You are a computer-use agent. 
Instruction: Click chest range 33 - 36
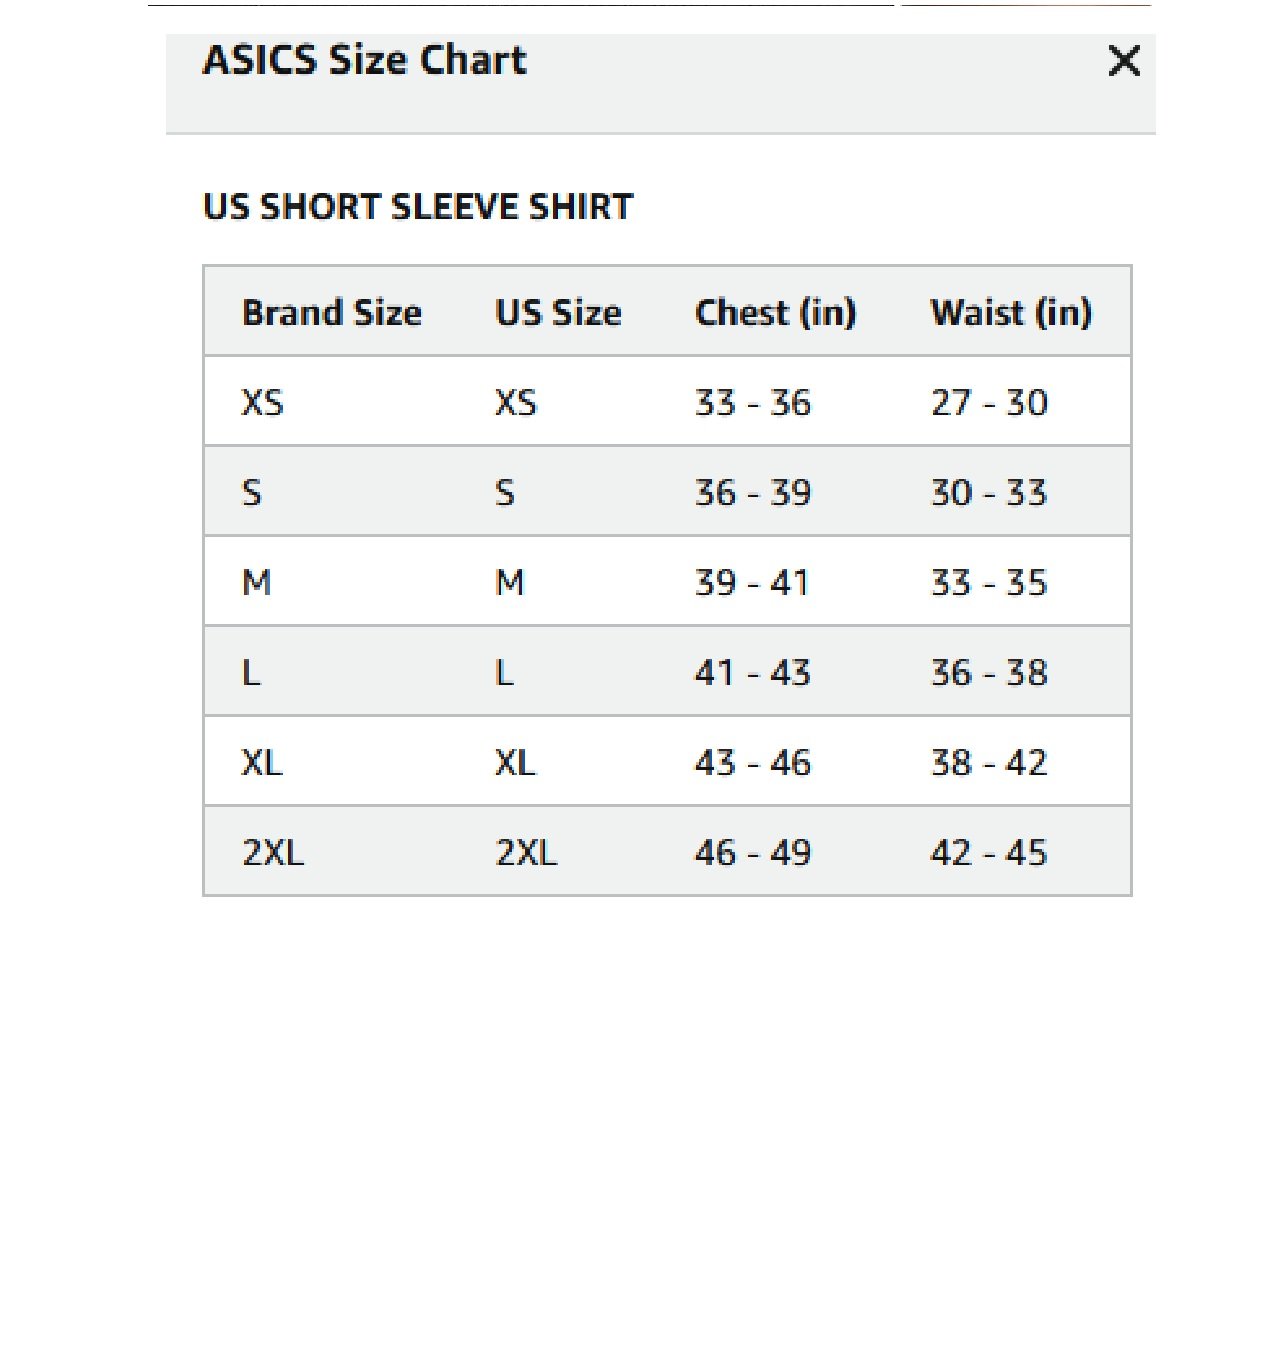coord(753,402)
